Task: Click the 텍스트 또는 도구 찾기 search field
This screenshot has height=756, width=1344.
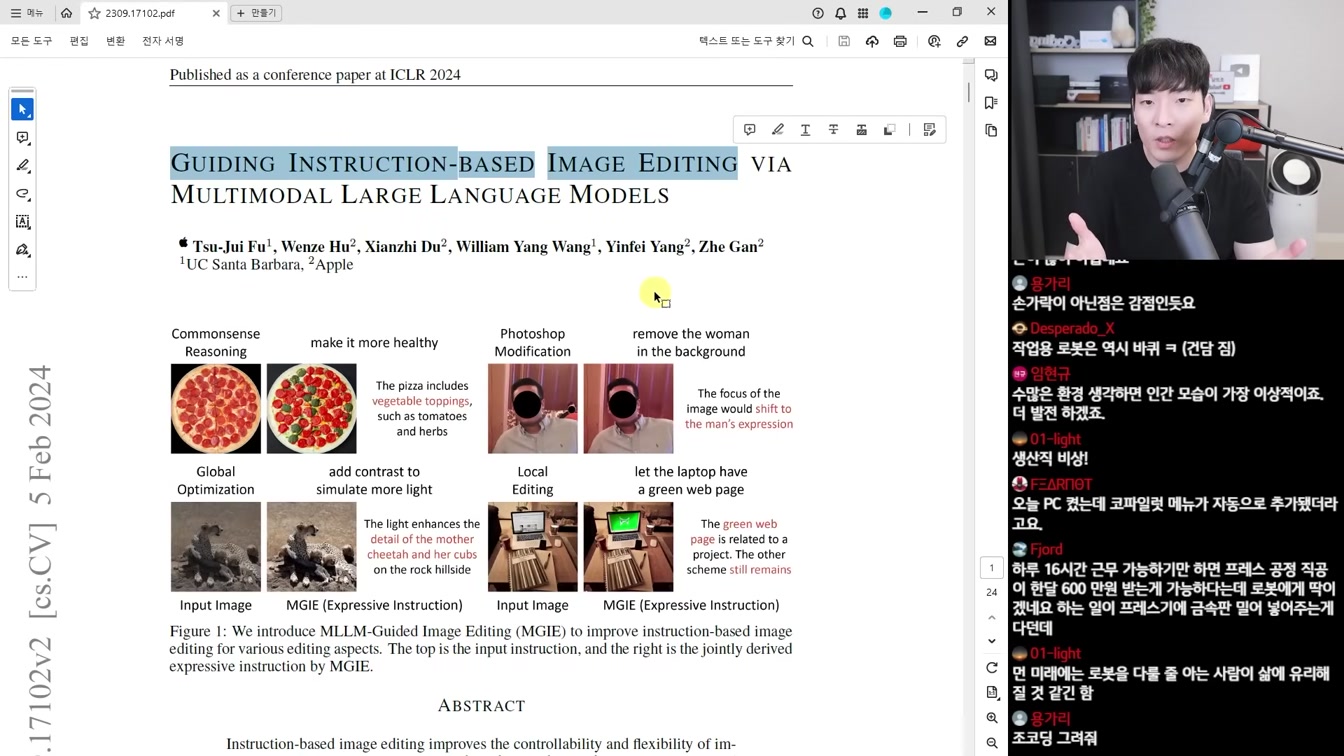Action: (x=756, y=41)
